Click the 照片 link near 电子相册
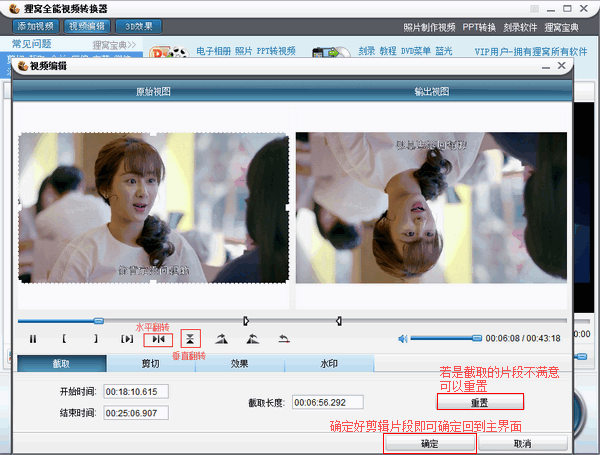The image size is (600, 455). (243, 51)
